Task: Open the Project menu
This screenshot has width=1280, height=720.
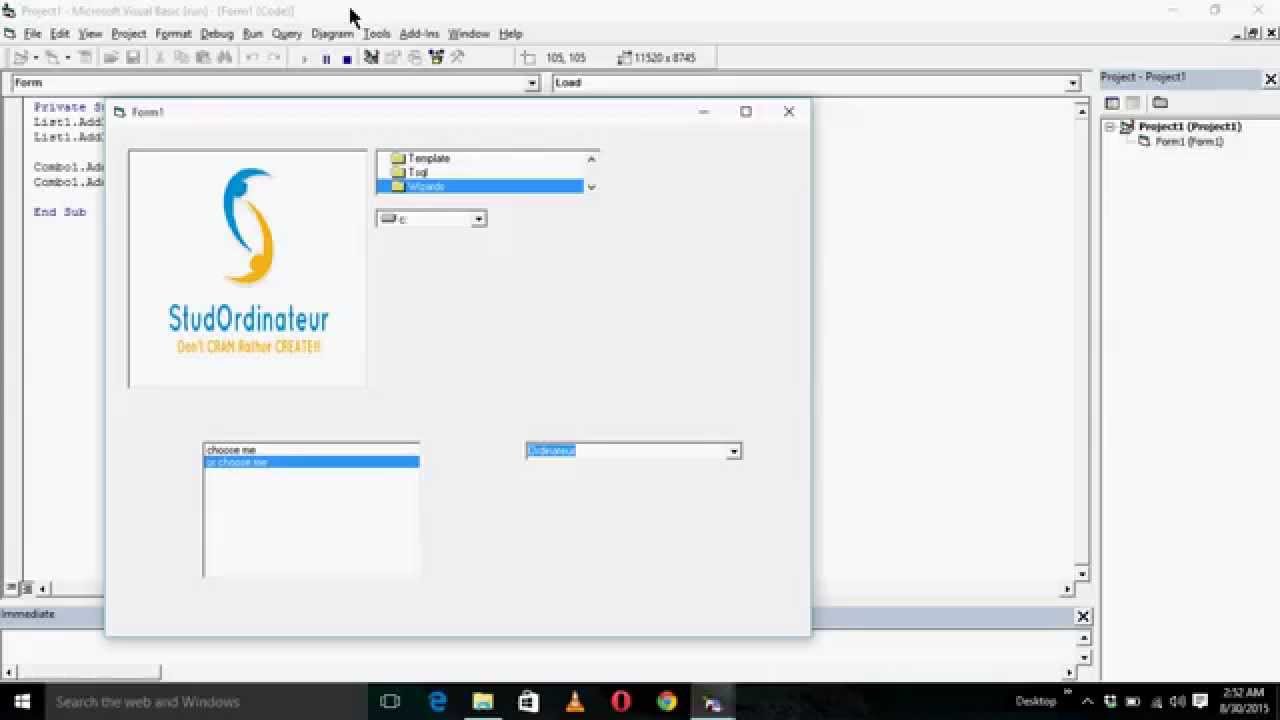Action: coord(128,34)
